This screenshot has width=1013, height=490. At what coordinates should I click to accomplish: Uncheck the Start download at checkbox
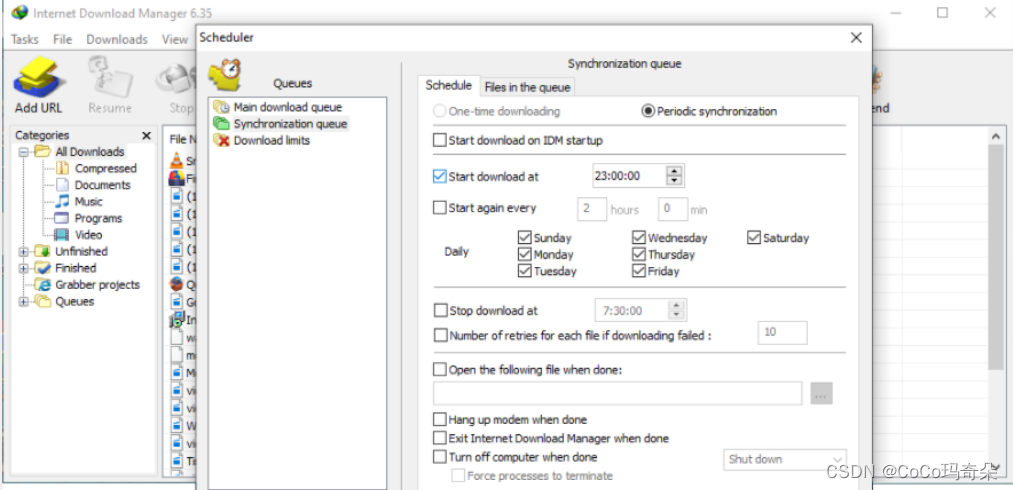click(440, 176)
